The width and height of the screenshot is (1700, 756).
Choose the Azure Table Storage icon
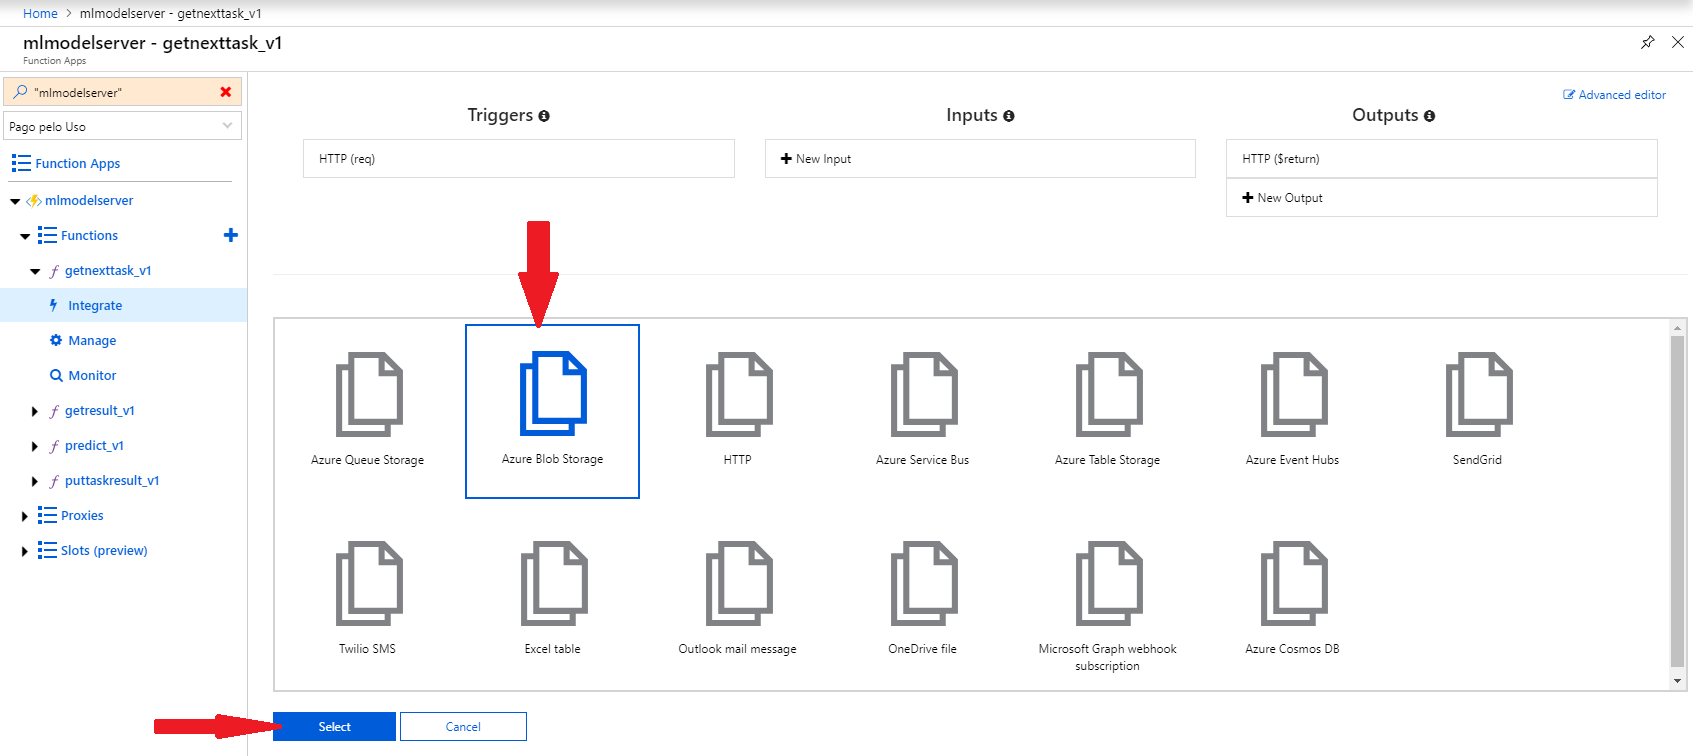tap(1109, 395)
